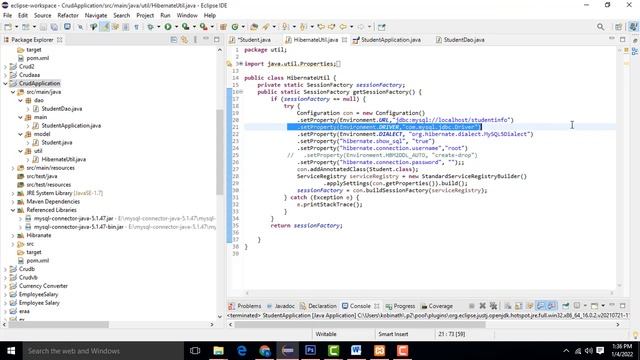The width and height of the screenshot is (640, 360).
Task: Collapse the Referenced Libraries node
Action: click(x=13, y=210)
